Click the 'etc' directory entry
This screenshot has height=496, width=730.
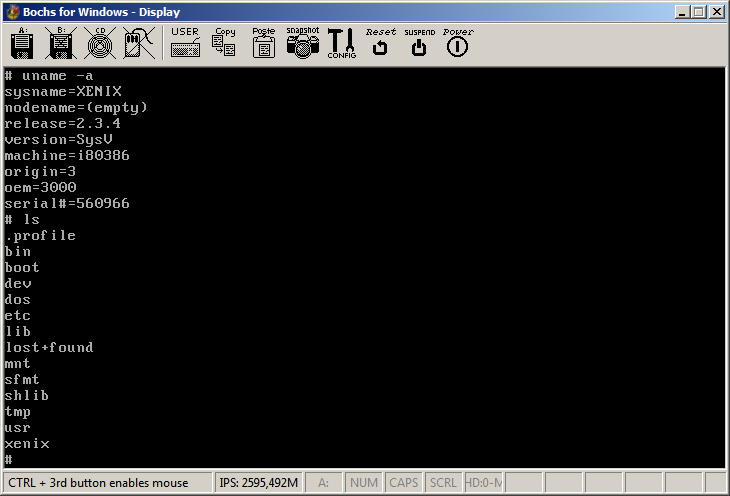click(18, 316)
